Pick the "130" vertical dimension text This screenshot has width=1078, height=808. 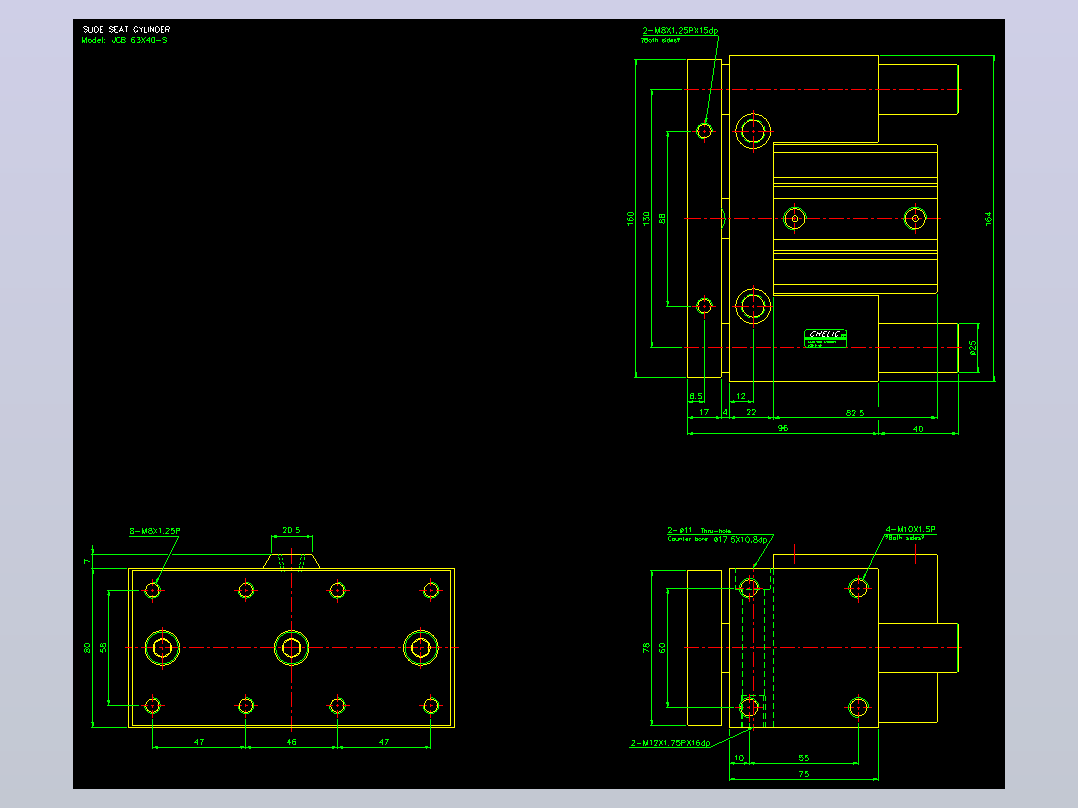coord(646,219)
